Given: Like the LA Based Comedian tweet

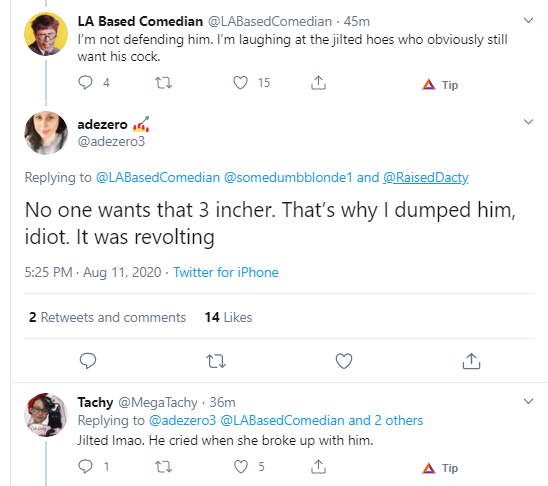Looking at the screenshot, I should [x=240, y=83].
